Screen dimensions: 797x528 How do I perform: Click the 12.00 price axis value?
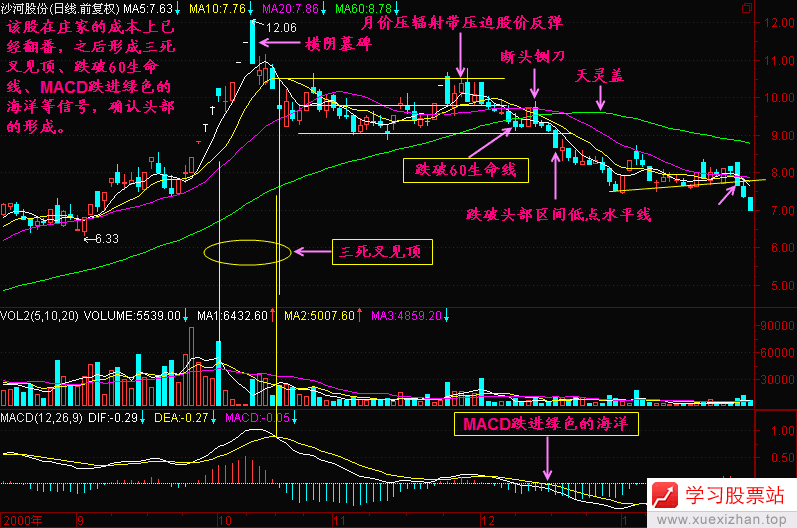coord(779,22)
